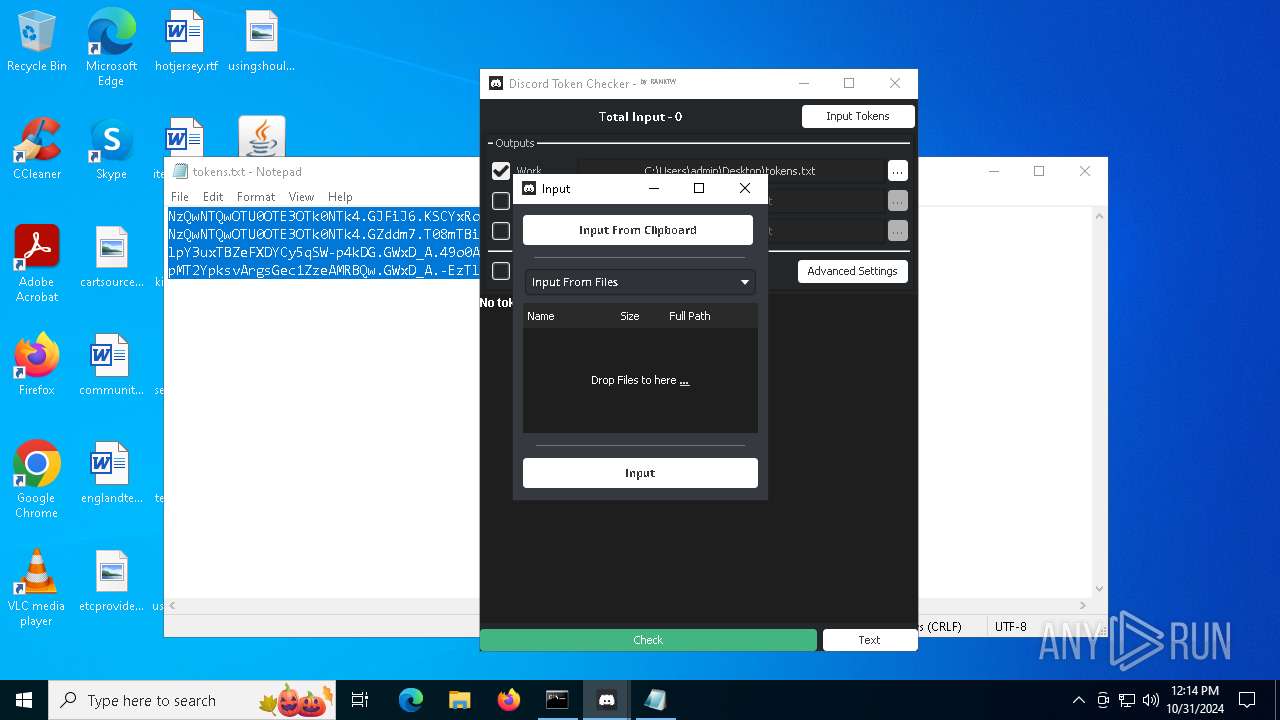This screenshot has height=720, width=1280.
Task: Uncheck the Work output checkbox
Action: click(x=501, y=171)
